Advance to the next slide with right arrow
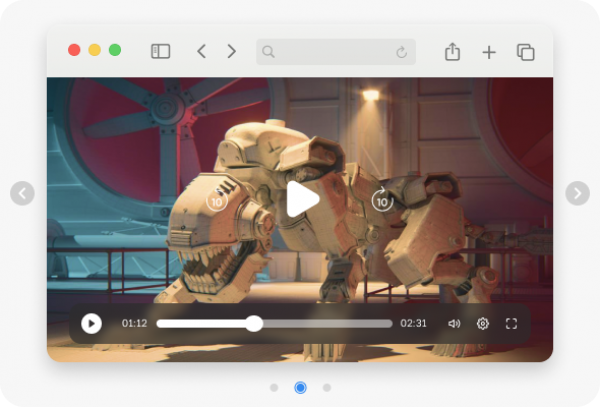Viewport: 600px width, 407px height. click(577, 193)
